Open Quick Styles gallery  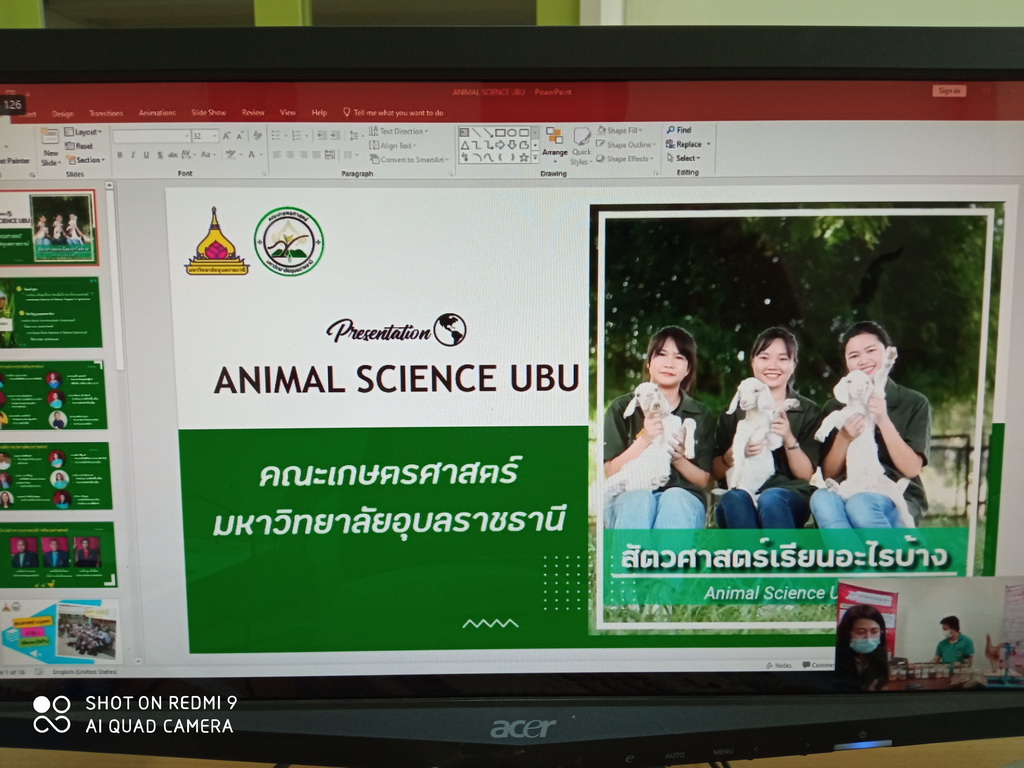(x=581, y=146)
